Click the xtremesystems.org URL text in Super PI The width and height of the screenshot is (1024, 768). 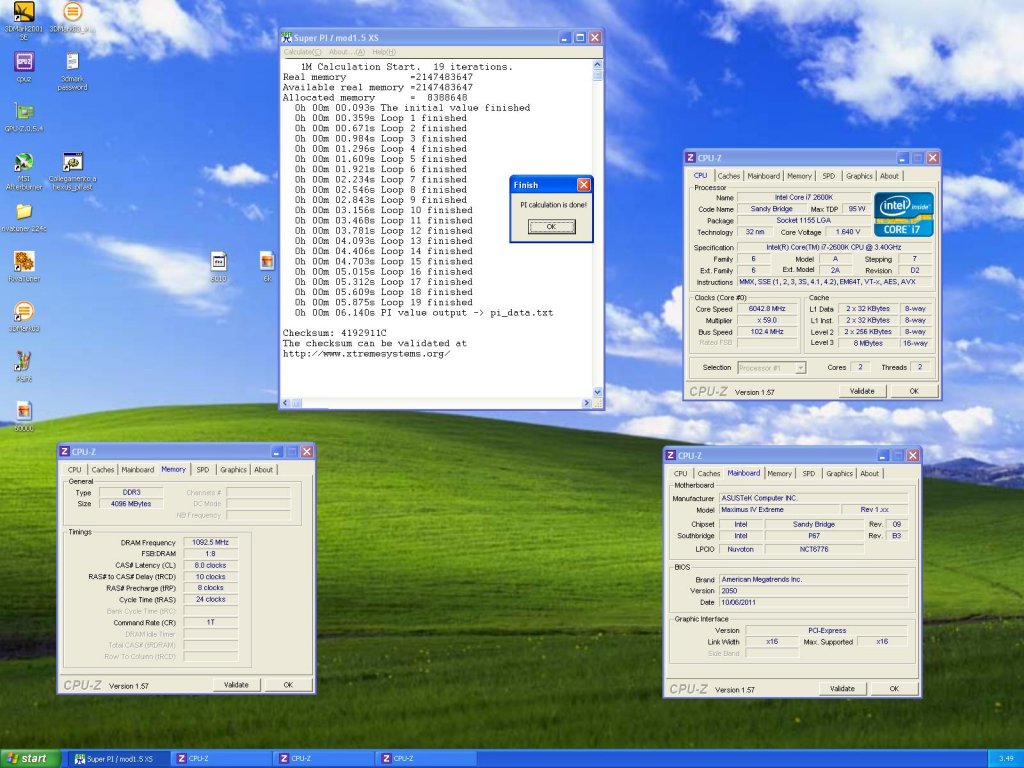[366, 354]
